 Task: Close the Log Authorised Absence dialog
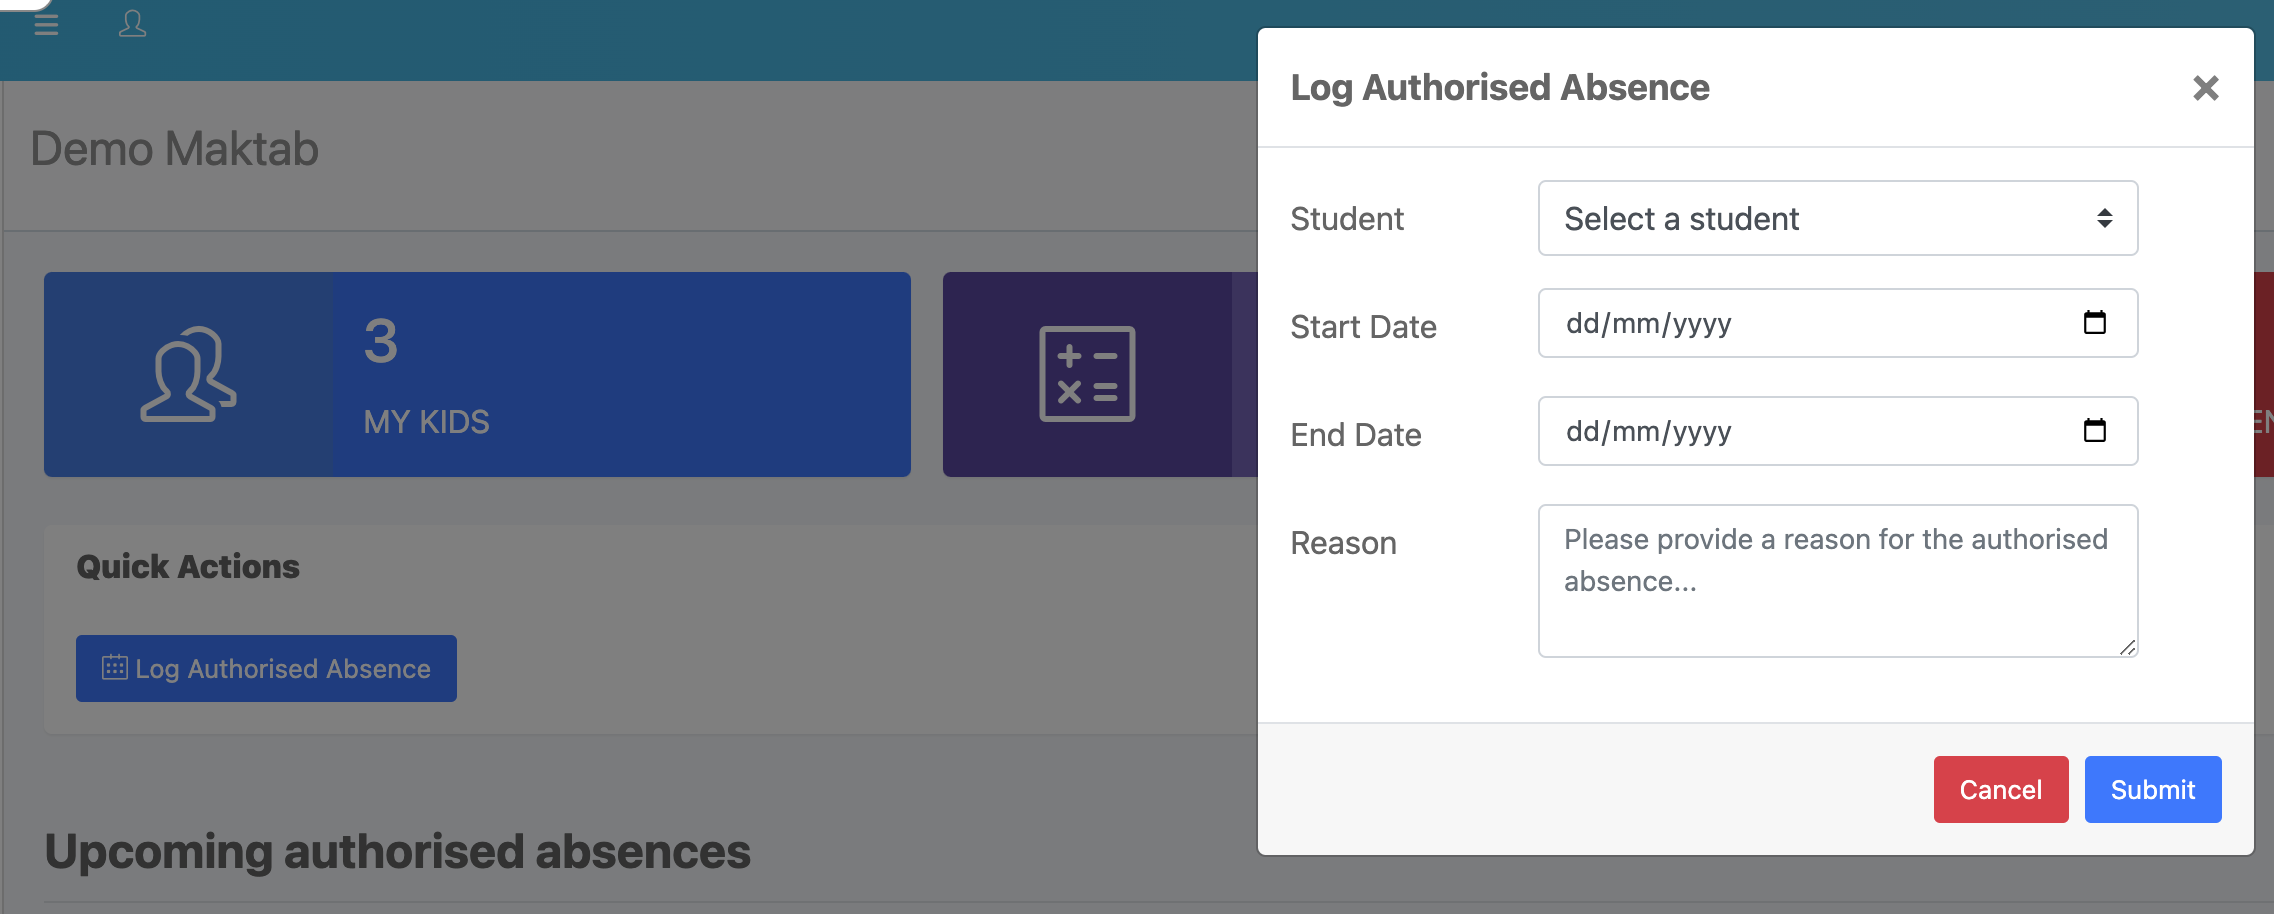[2205, 88]
